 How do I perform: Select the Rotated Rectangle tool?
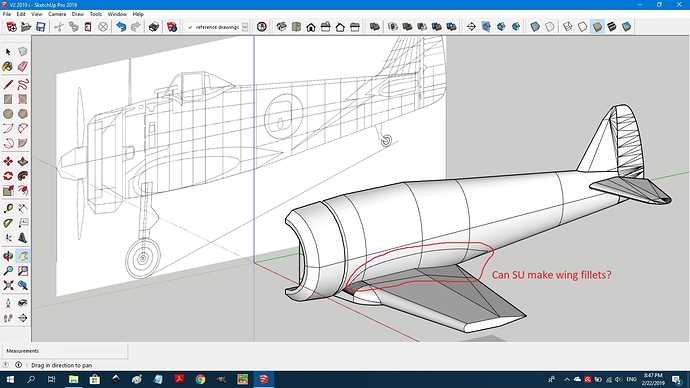click(x=22, y=99)
